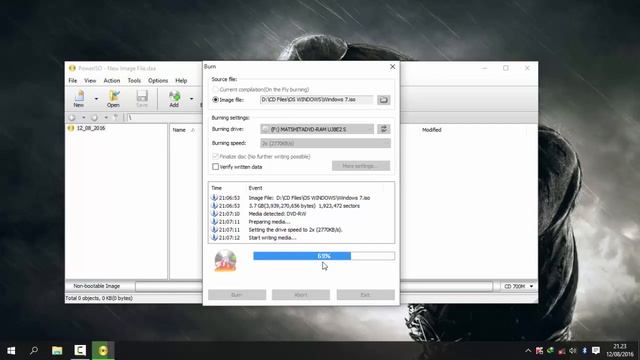Open File Explorer from the taskbar
The height and width of the screenshot is (360, 640).
click(57, 351)
